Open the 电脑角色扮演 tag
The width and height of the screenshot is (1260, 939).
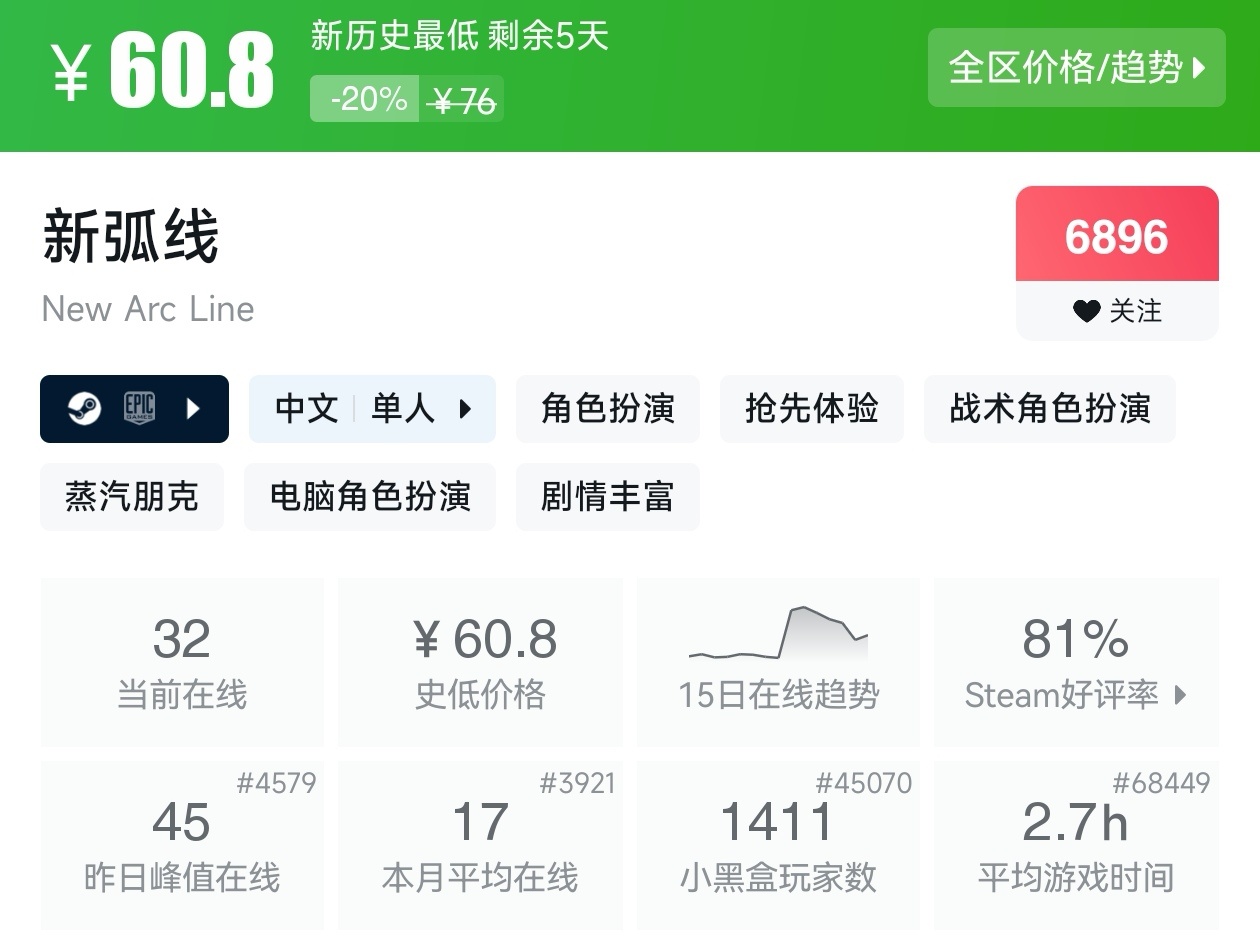point(370,496)
